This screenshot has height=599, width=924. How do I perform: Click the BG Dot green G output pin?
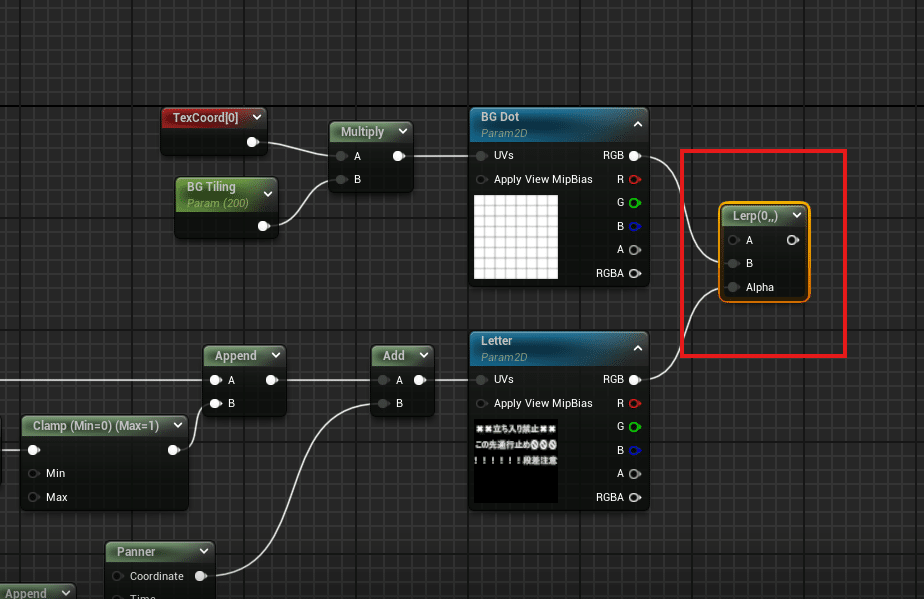(635, 203)
